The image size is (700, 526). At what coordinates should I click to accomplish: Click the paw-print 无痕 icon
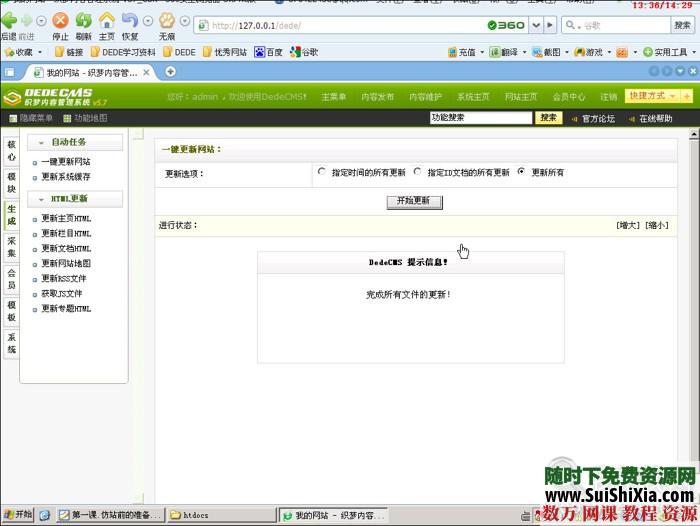tap(167, 21)
